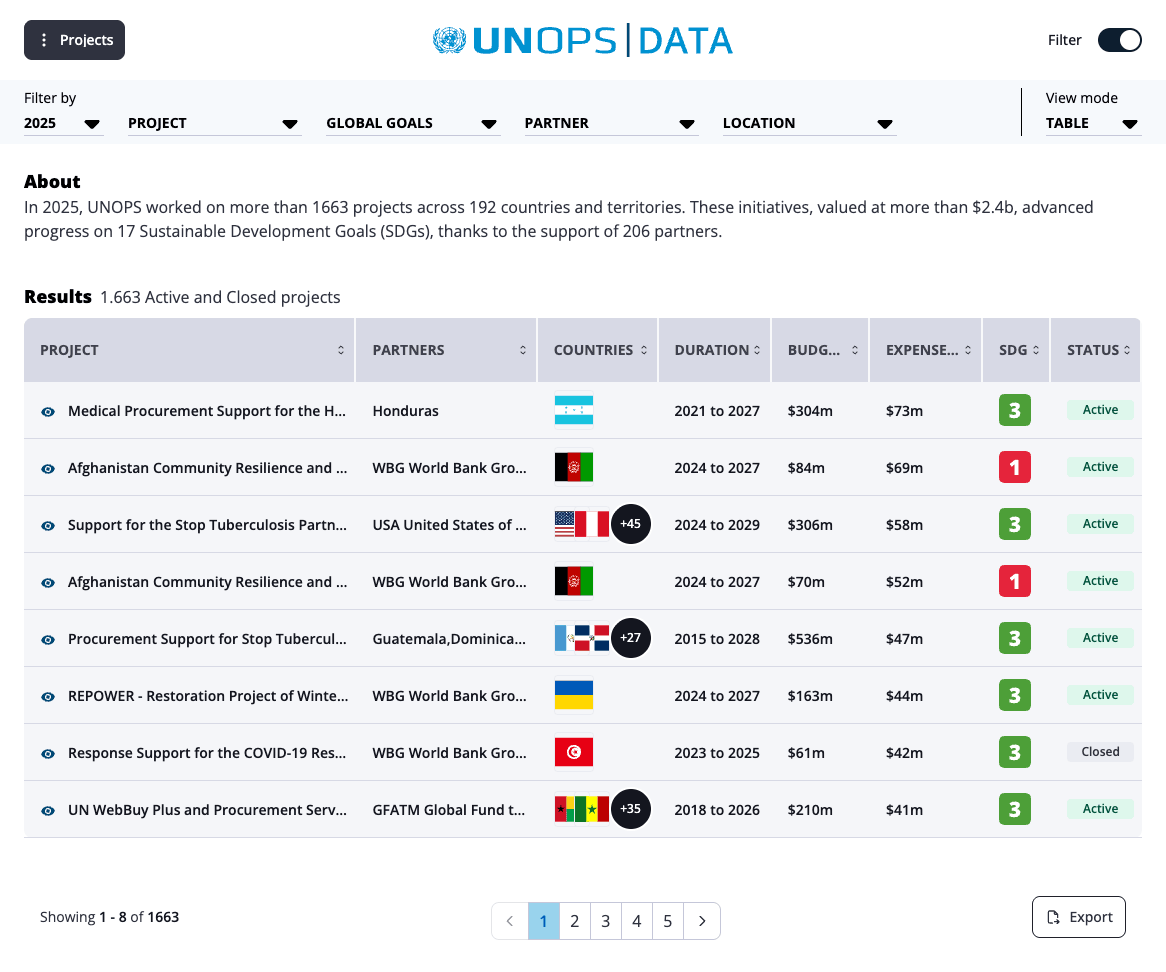
Task: Click eye icon for Procurement Support Stop Tubercul row
Action: click(x=48, y=640)
